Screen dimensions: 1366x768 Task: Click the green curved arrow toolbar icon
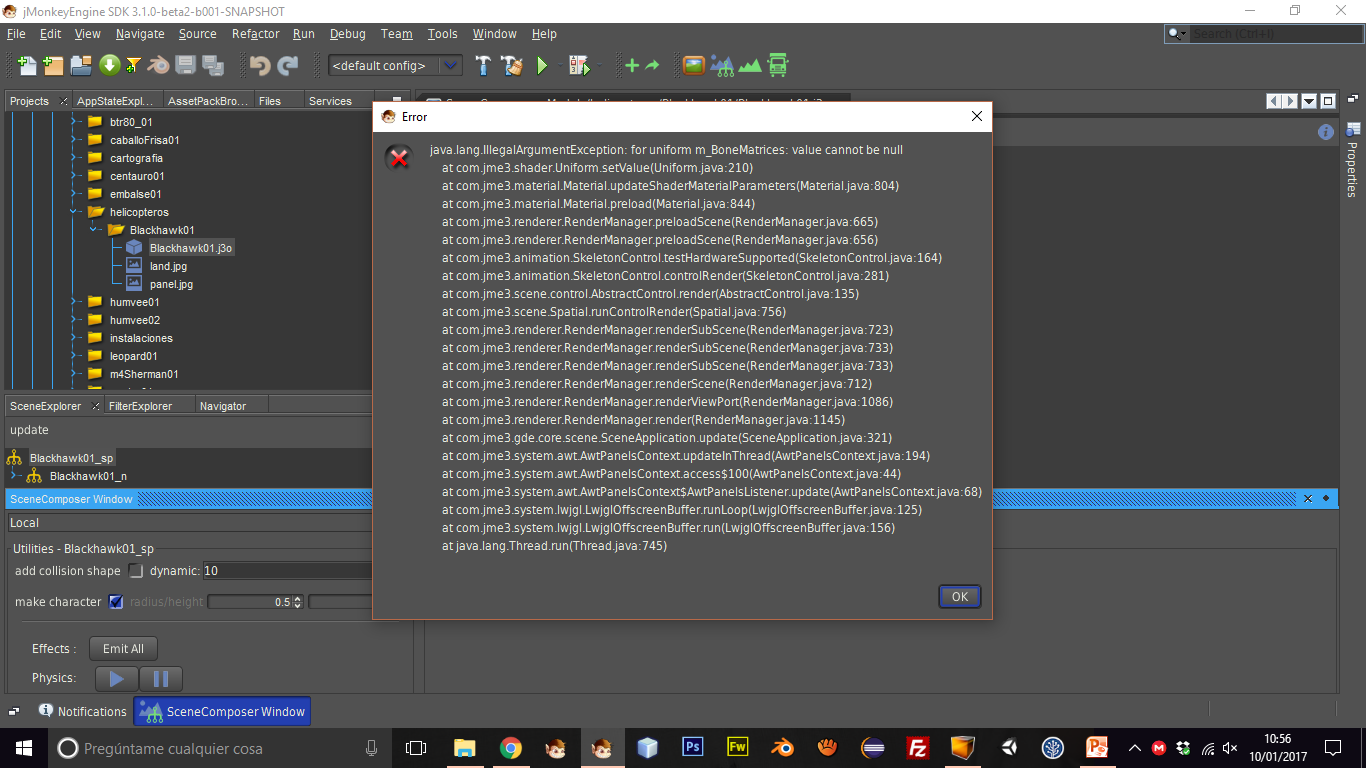click(x=653, y=65)
